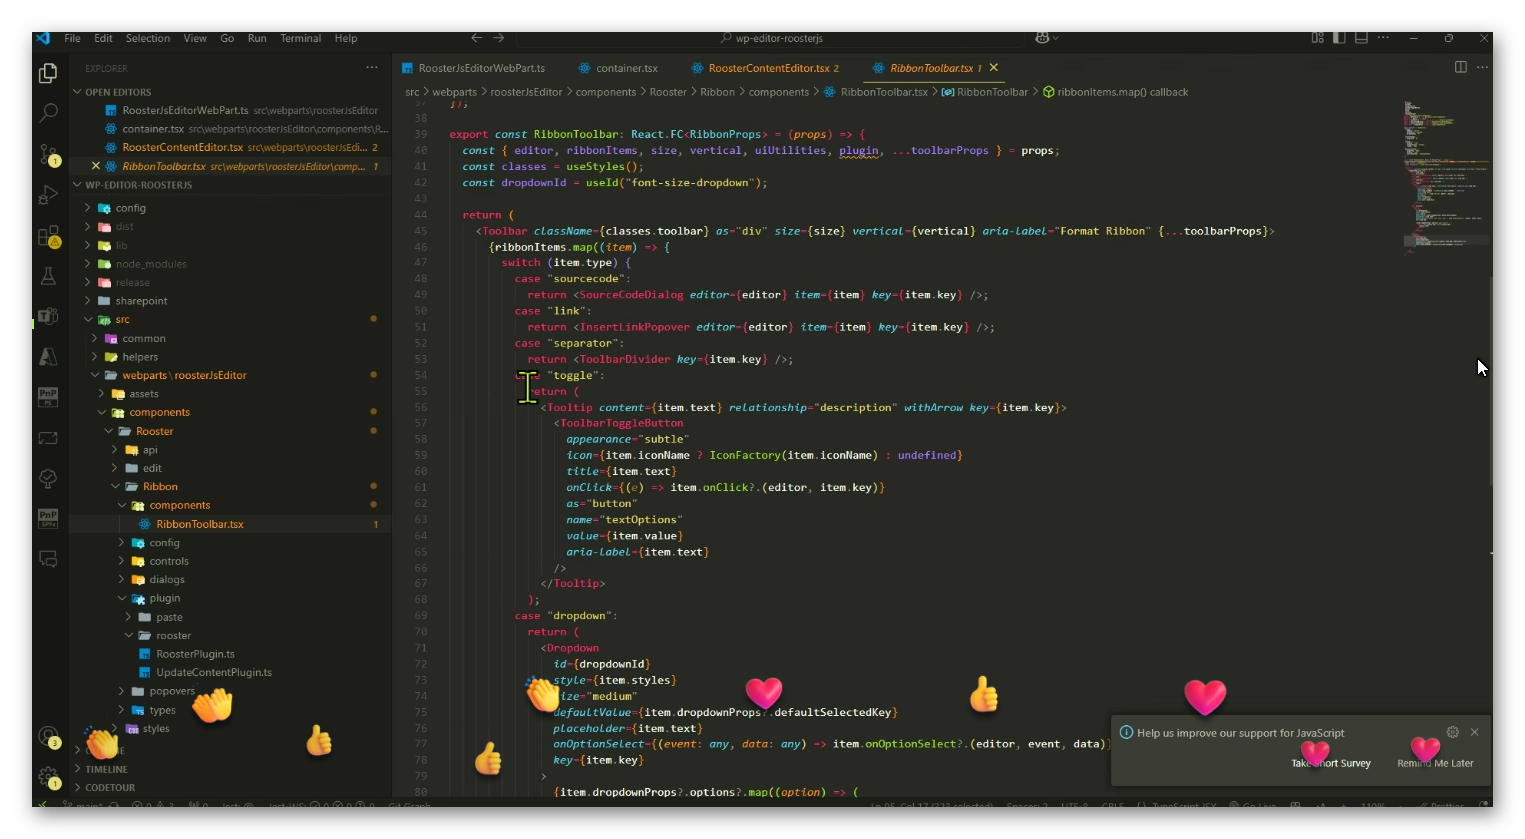Screen dimensions: 1525x839
Task: Click the Go Back arrow in title bar
Action: click(476, 38)
